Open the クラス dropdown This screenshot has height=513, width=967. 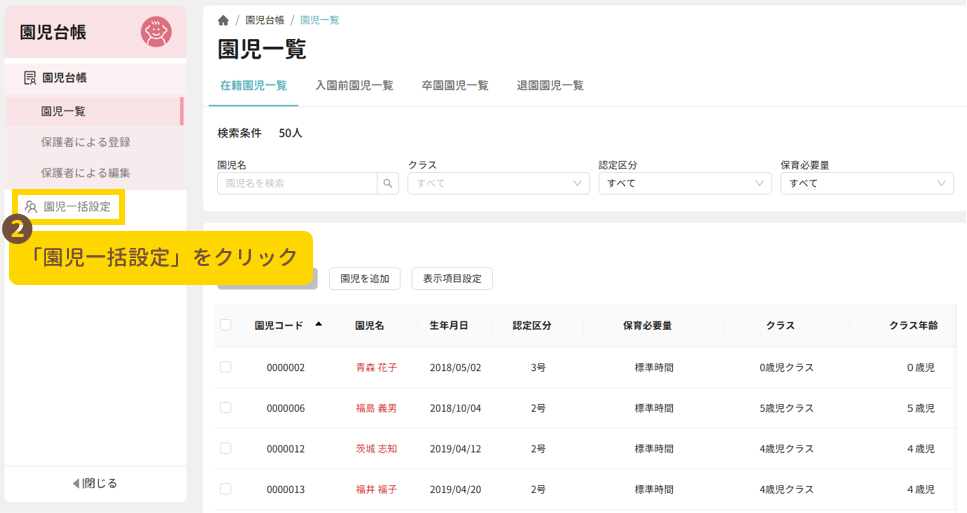[x=498, y=183]
